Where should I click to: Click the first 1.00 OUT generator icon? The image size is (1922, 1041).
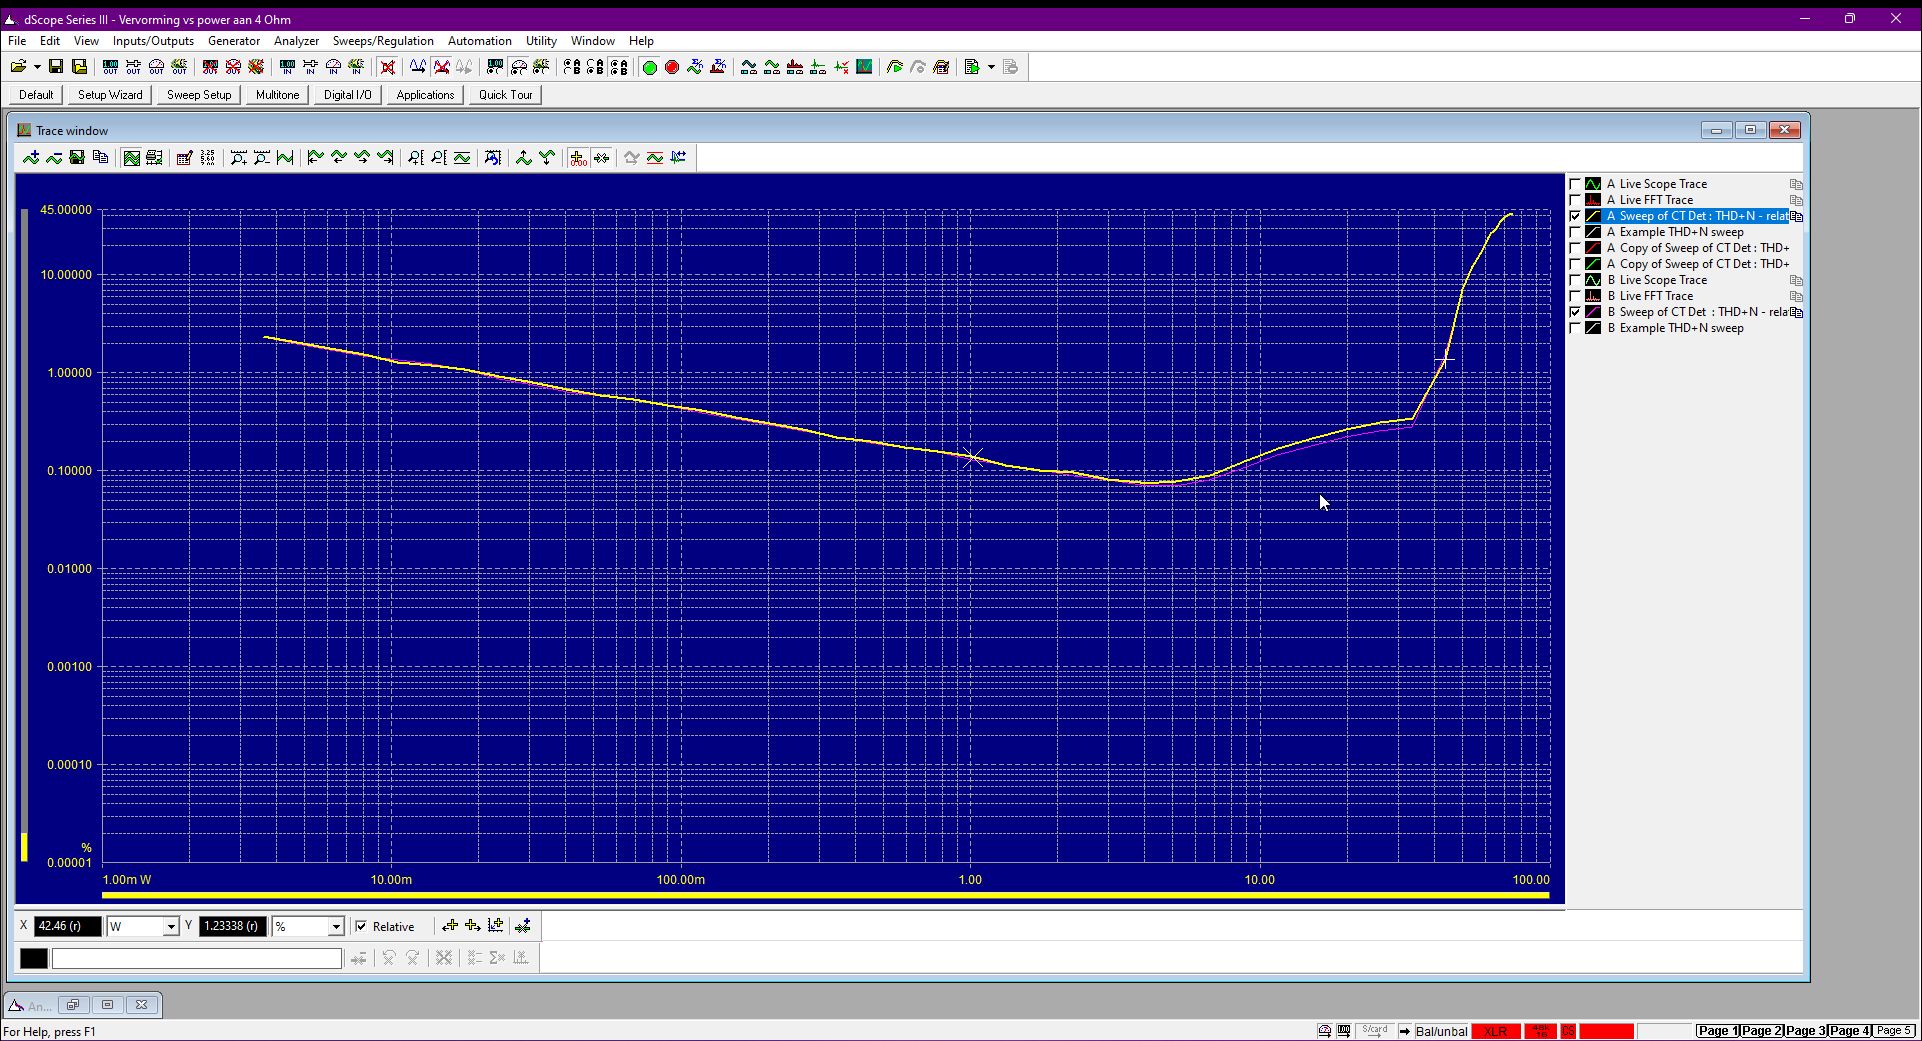110,67
